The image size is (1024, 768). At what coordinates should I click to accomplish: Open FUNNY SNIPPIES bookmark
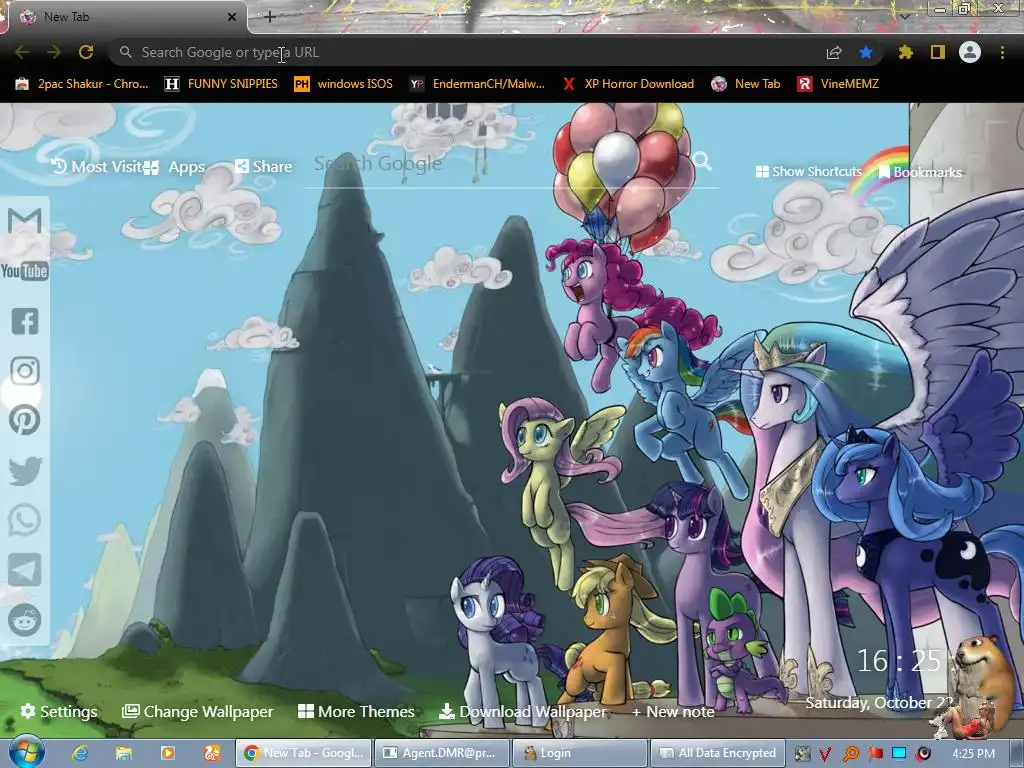click(222, 84)
